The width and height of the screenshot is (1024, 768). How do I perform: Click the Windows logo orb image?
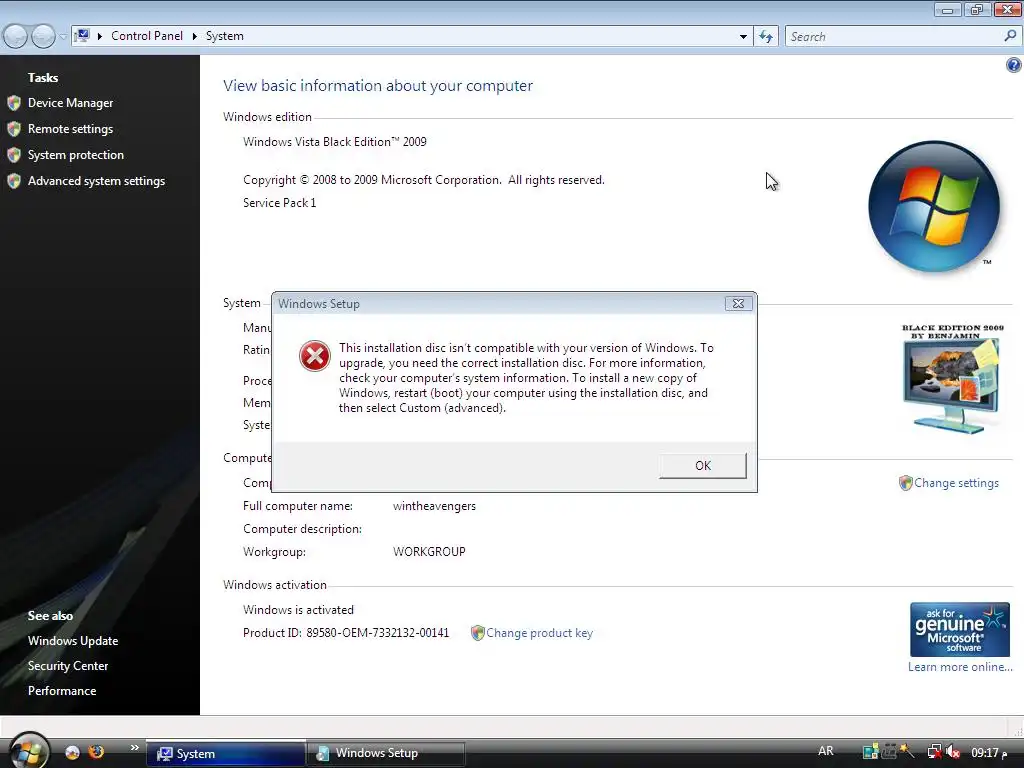934,206
